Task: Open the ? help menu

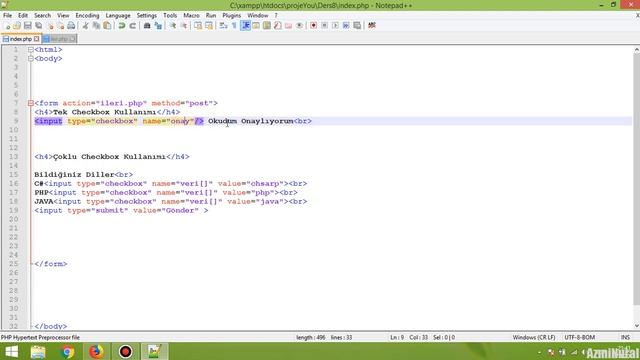Action: click(276, 16)
